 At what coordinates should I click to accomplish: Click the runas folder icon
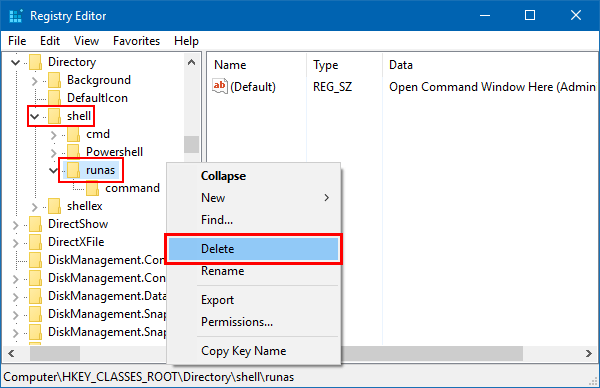coord(73,170)
